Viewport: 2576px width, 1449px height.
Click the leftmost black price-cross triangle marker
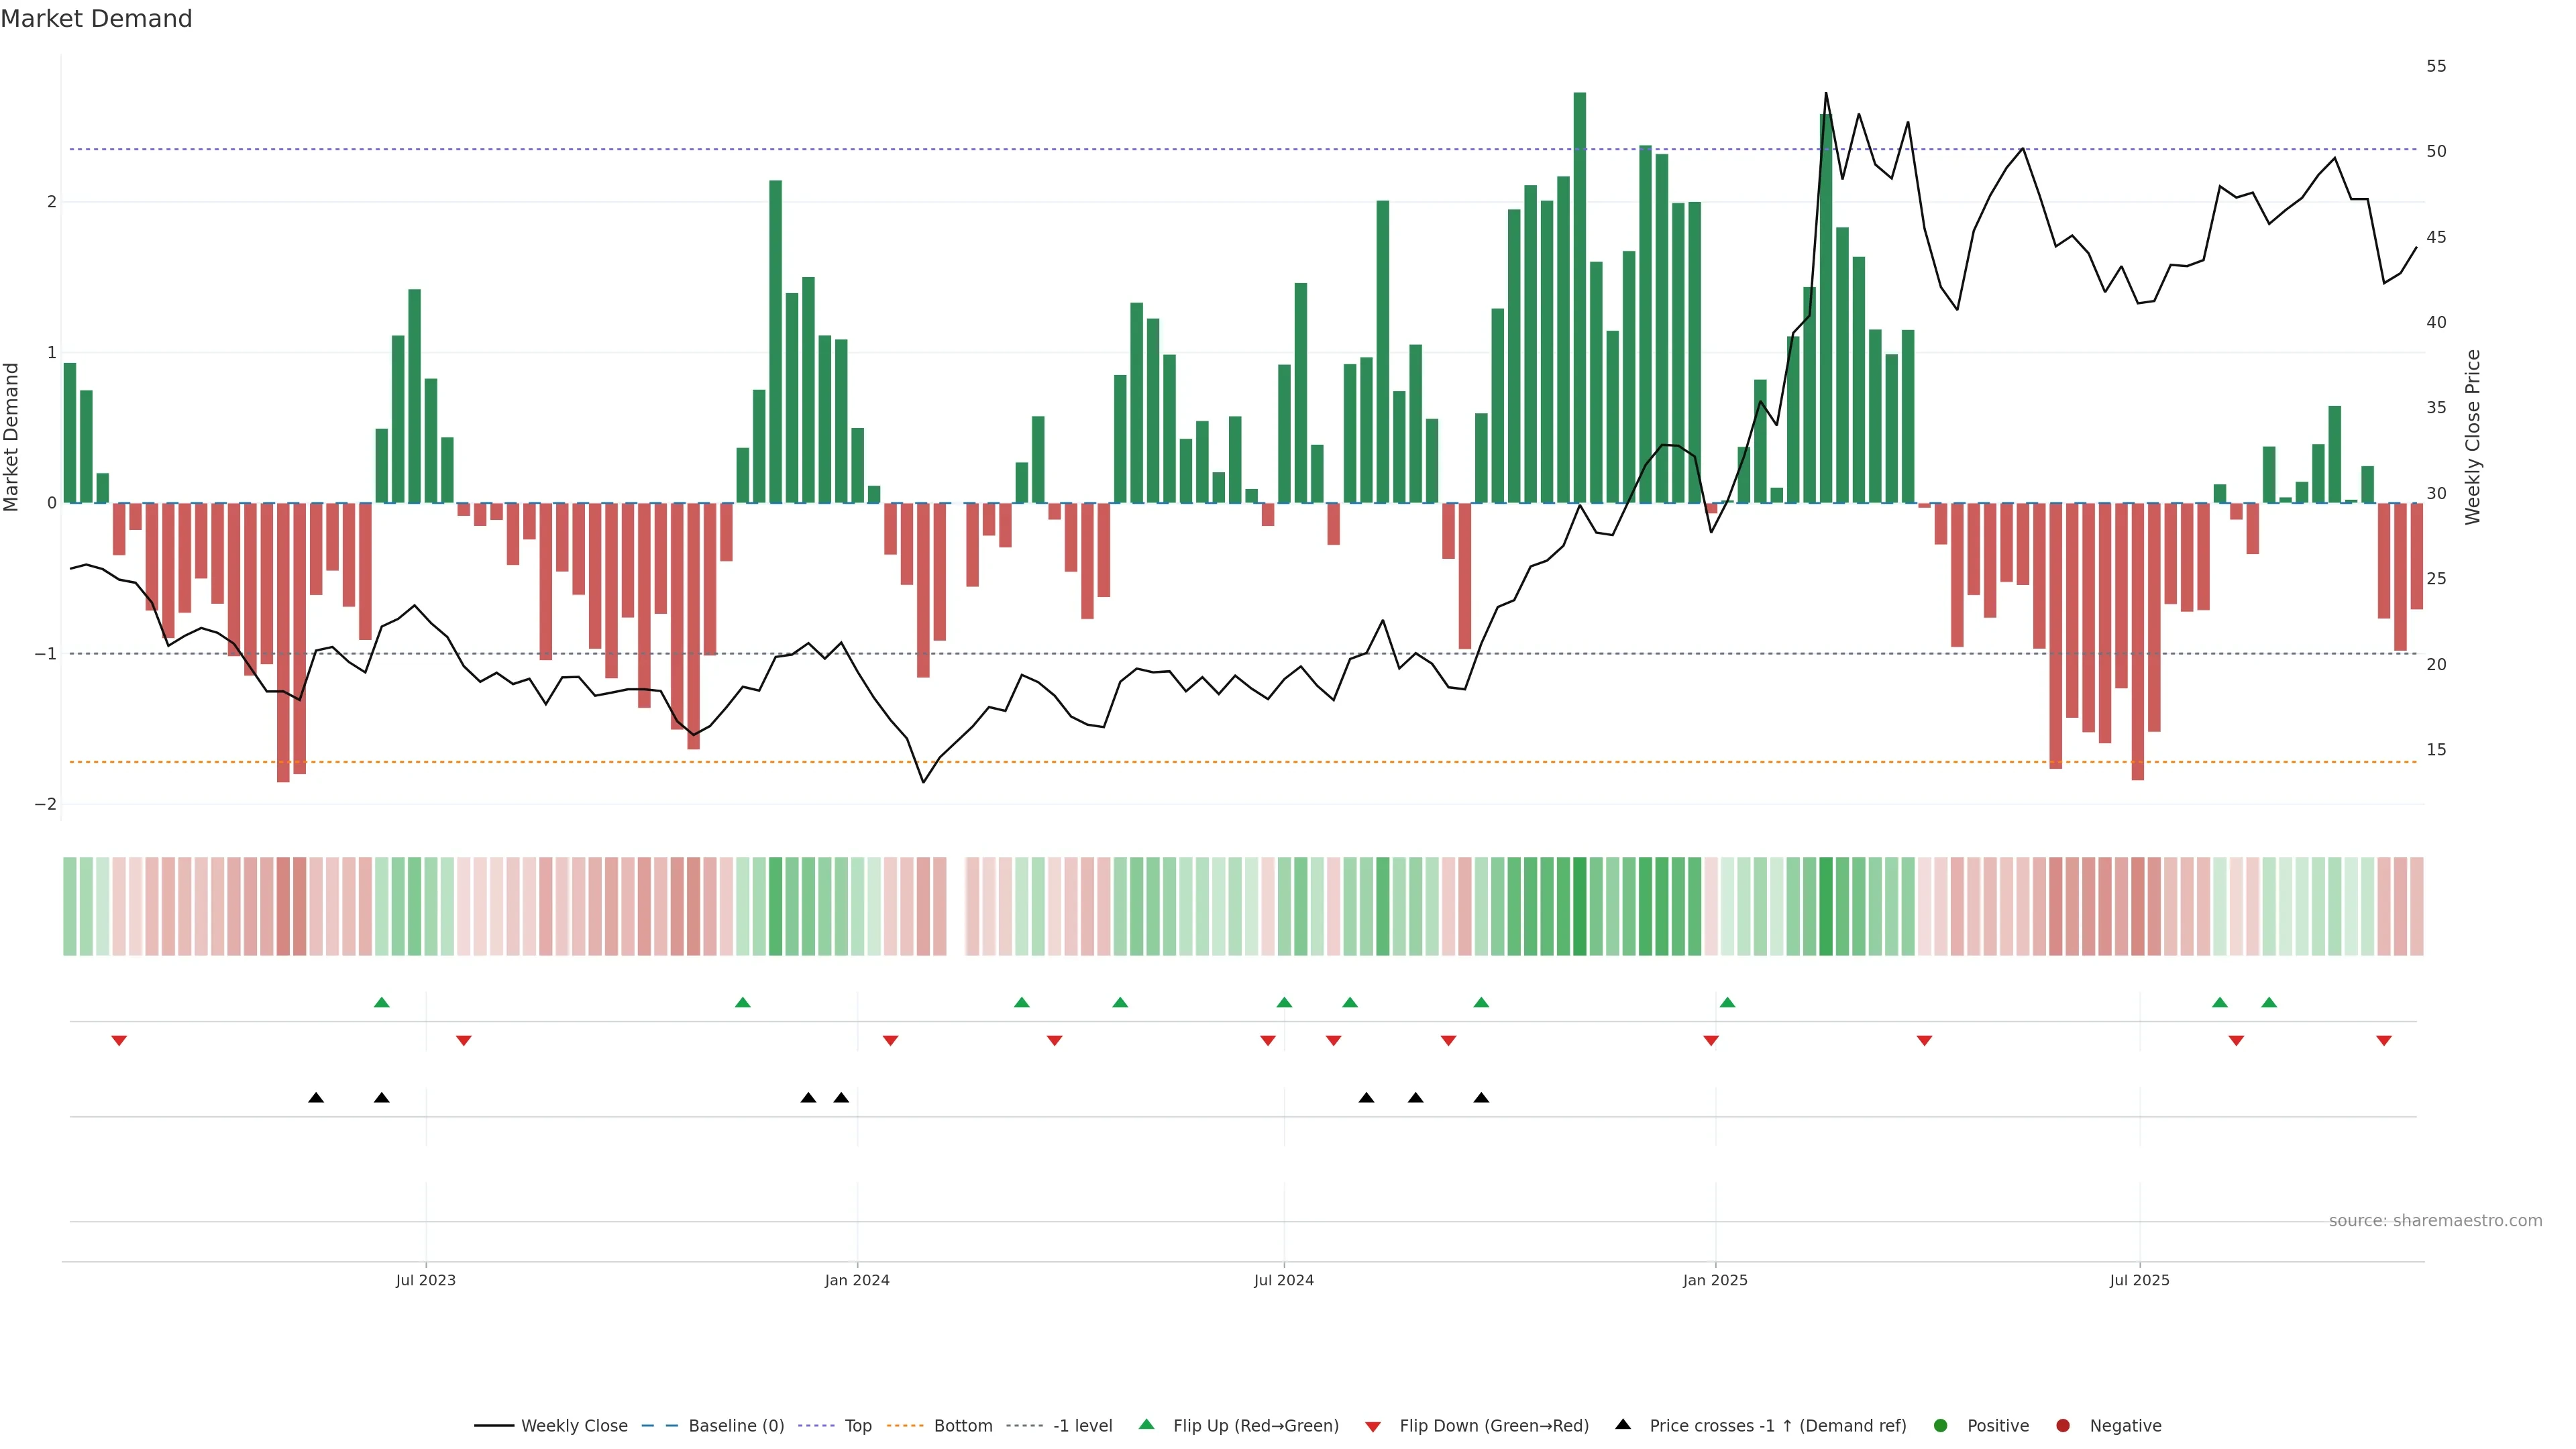[316, 1098]
